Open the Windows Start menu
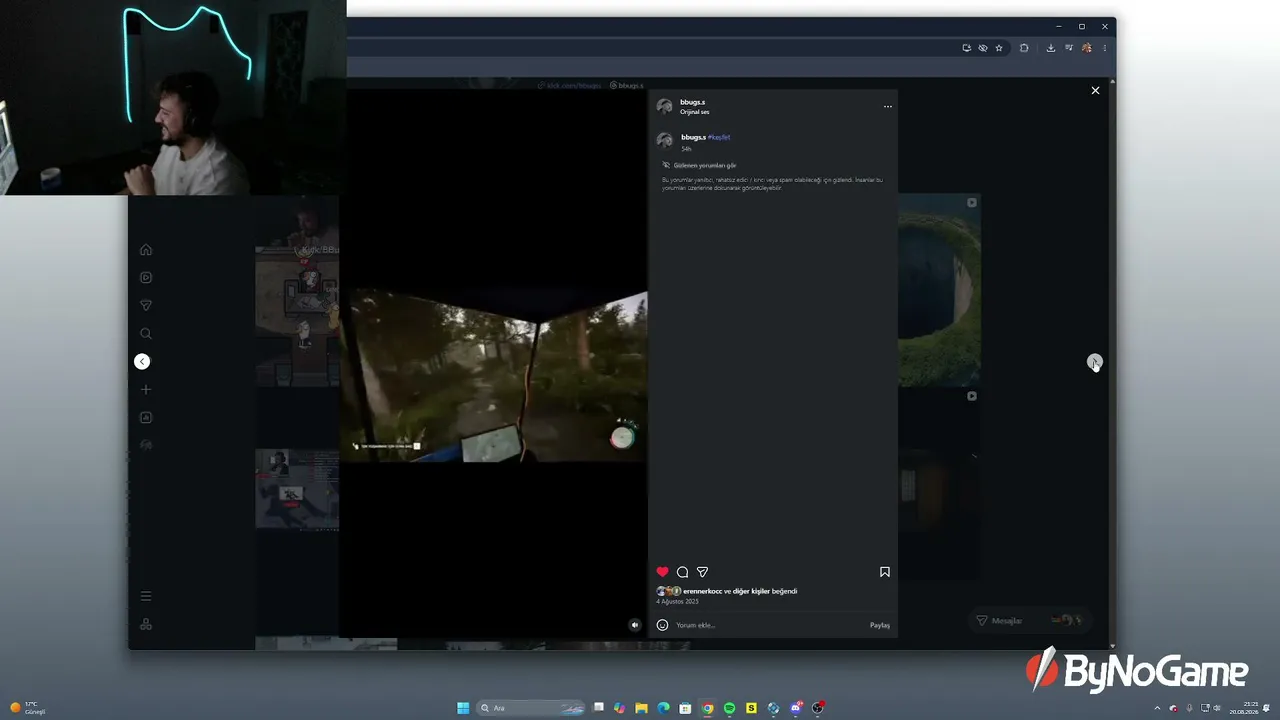Image resolution: width=1280 pixels, height=720 pixels. 463,708
